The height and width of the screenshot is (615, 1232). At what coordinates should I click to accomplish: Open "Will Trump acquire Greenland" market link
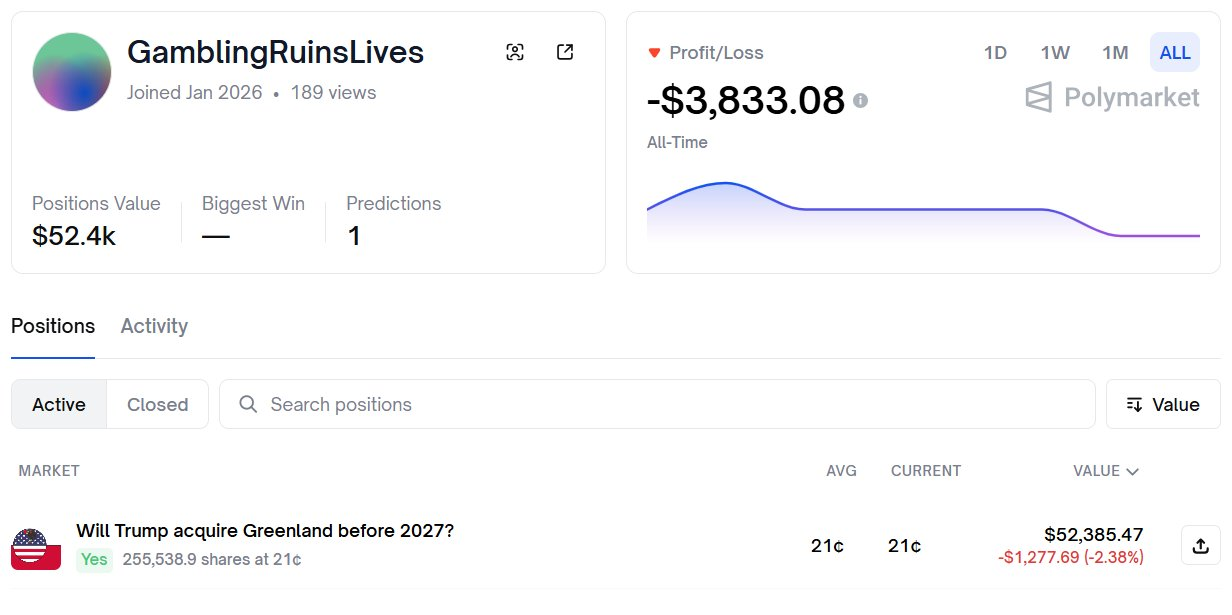[x=265, y=531]
